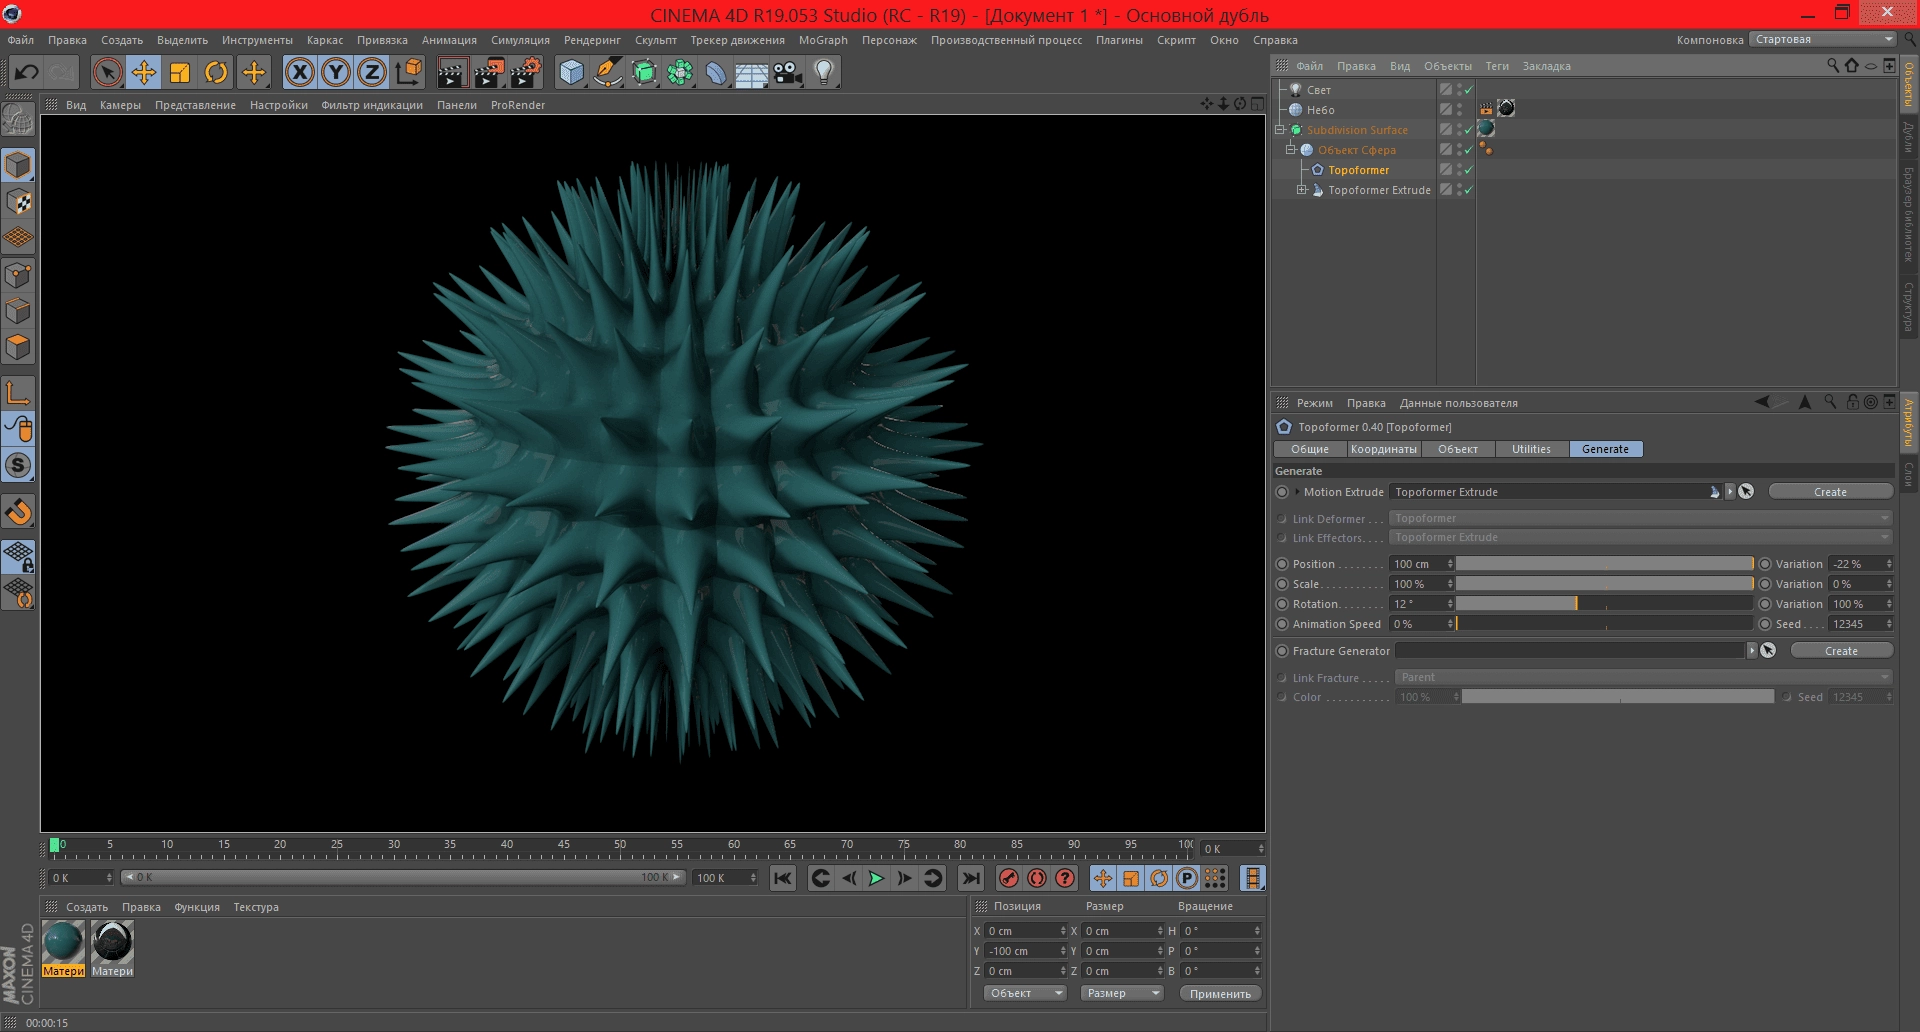The width and height of the screenshot is (1920, 1032).
Task: Open the Link Deformer dropdown
Action: [x=1640, y=518]
